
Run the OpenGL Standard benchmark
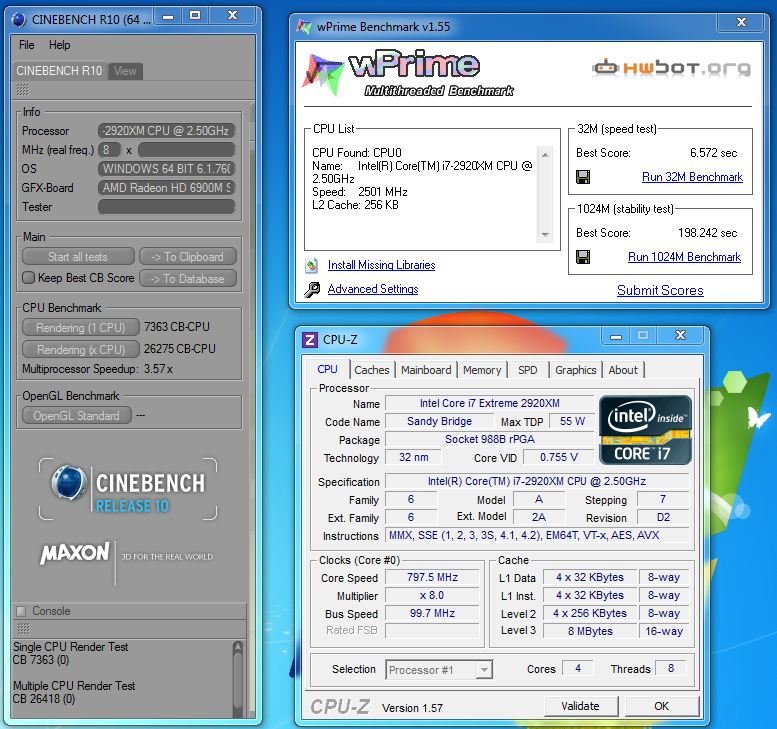(x=77, y=415)
